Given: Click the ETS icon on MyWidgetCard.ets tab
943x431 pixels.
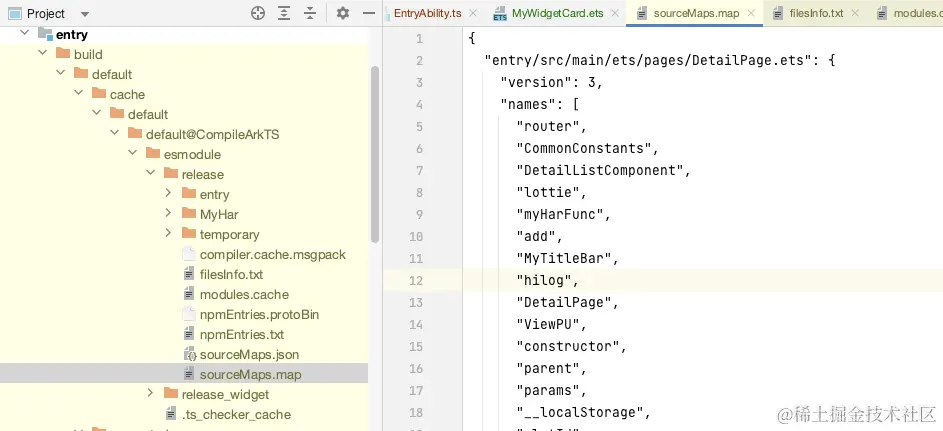Looking at the screenshot, I should (x=500, y=13).
